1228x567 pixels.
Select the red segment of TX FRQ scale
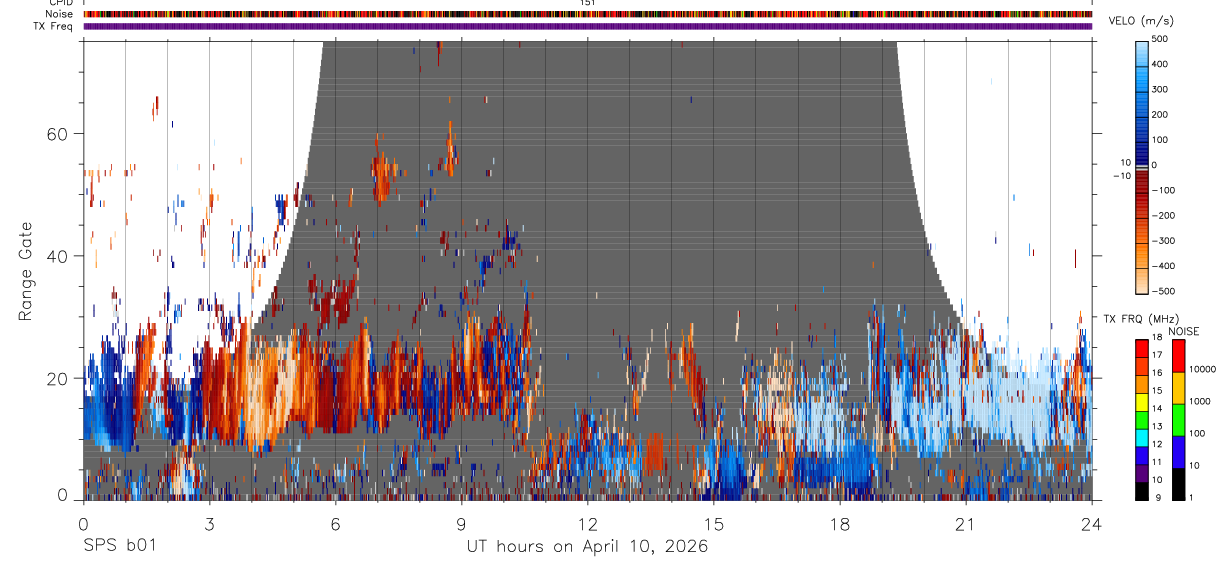pos(1142,348)
